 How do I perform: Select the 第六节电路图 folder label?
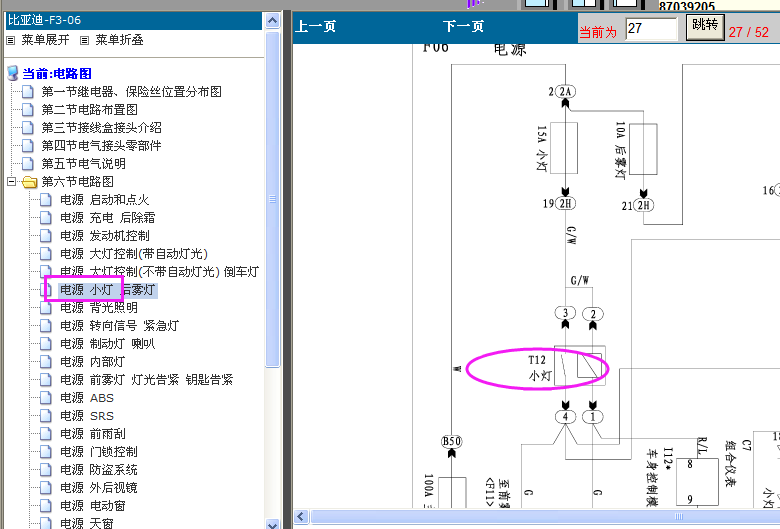[x=78, y=182]
